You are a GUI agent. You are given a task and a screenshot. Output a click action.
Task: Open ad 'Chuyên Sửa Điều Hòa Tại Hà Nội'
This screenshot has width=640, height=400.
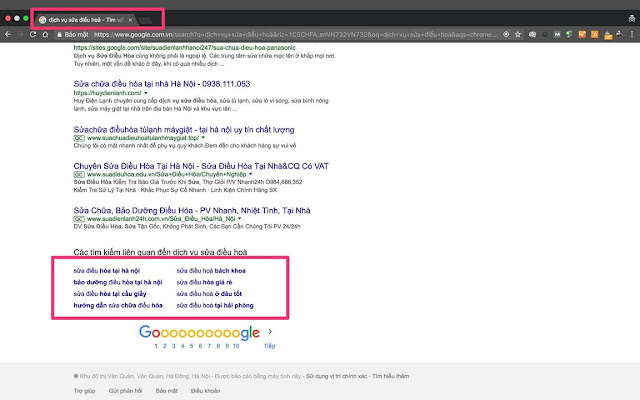pos(201,166)
